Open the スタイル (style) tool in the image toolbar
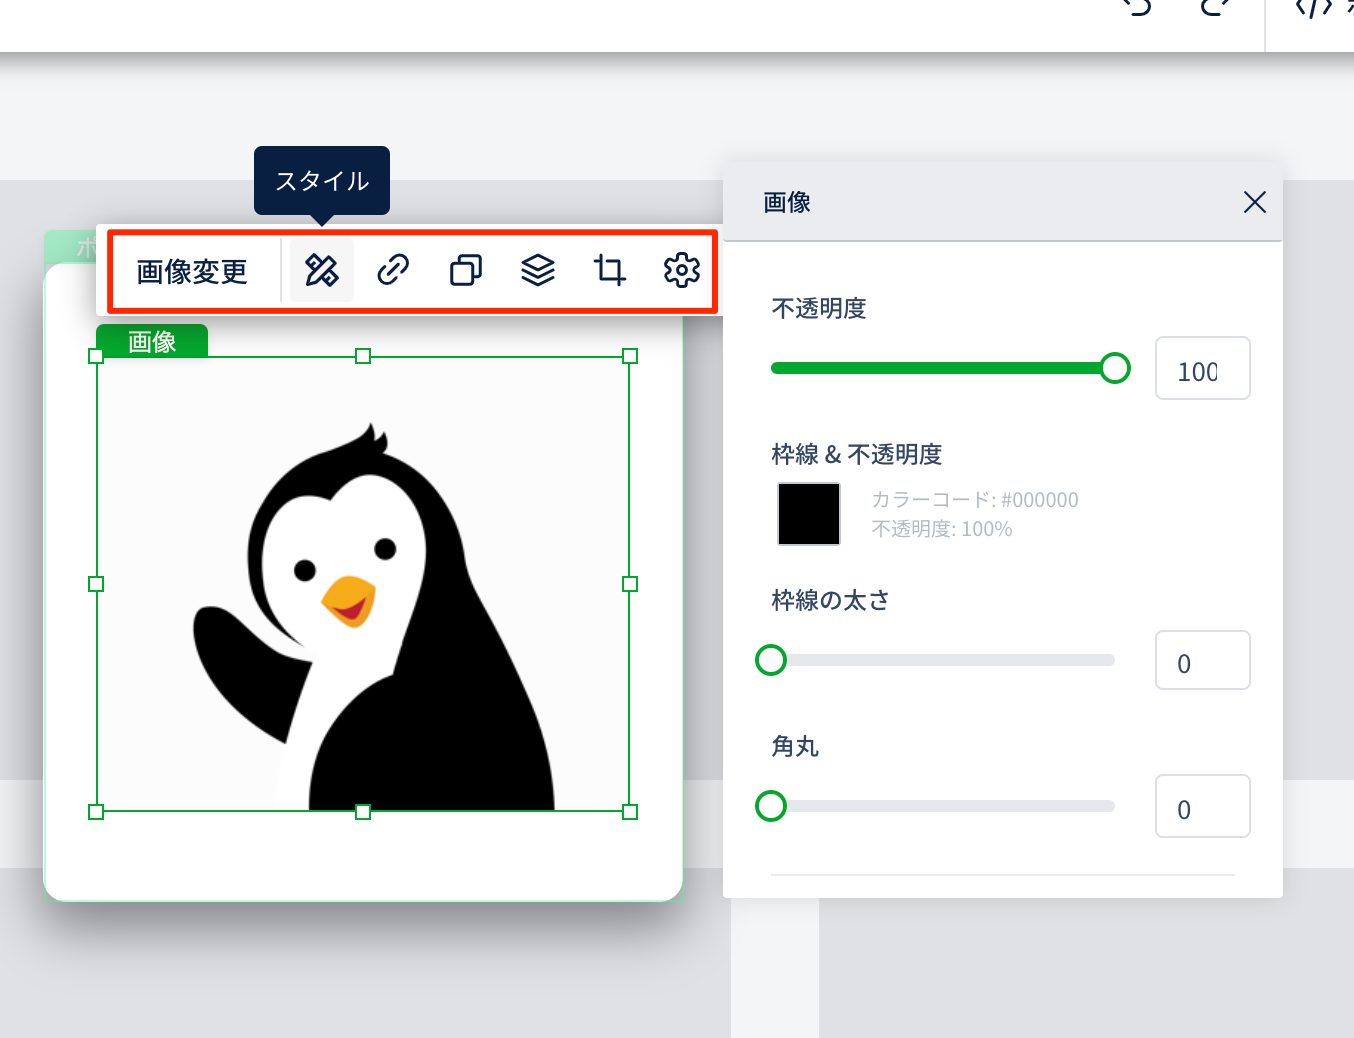1354x1038 pixels. tap(322, 270)
